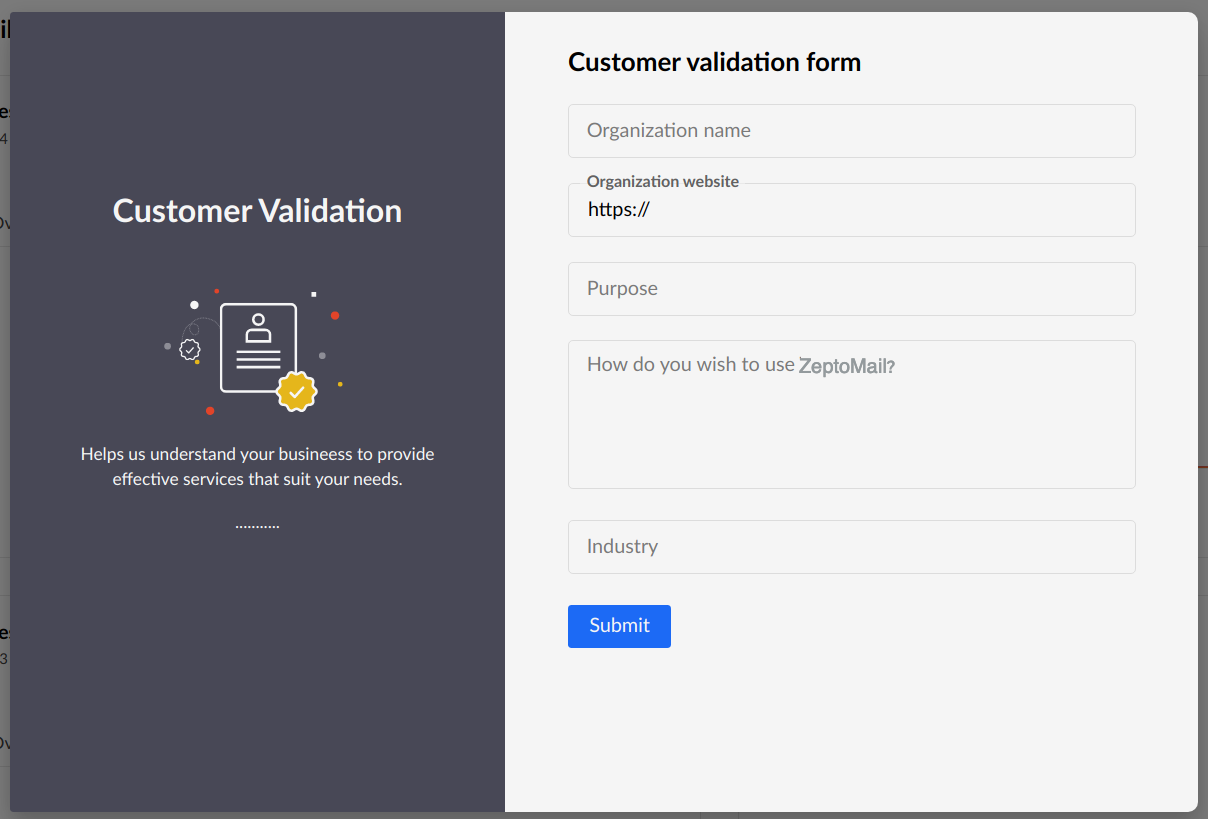Click the person avatar icon inside the card

pos(258,327)
